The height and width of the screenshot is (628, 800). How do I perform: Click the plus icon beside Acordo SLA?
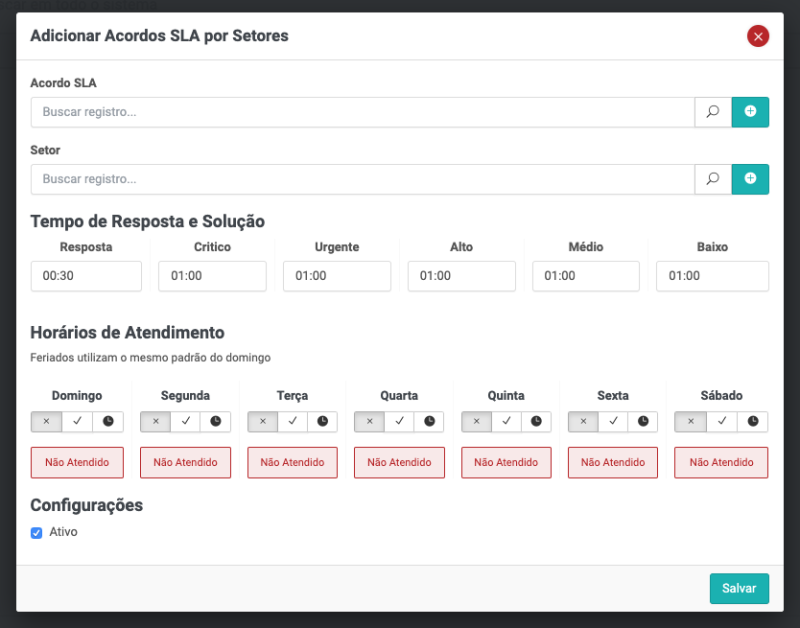pos(750,112)
